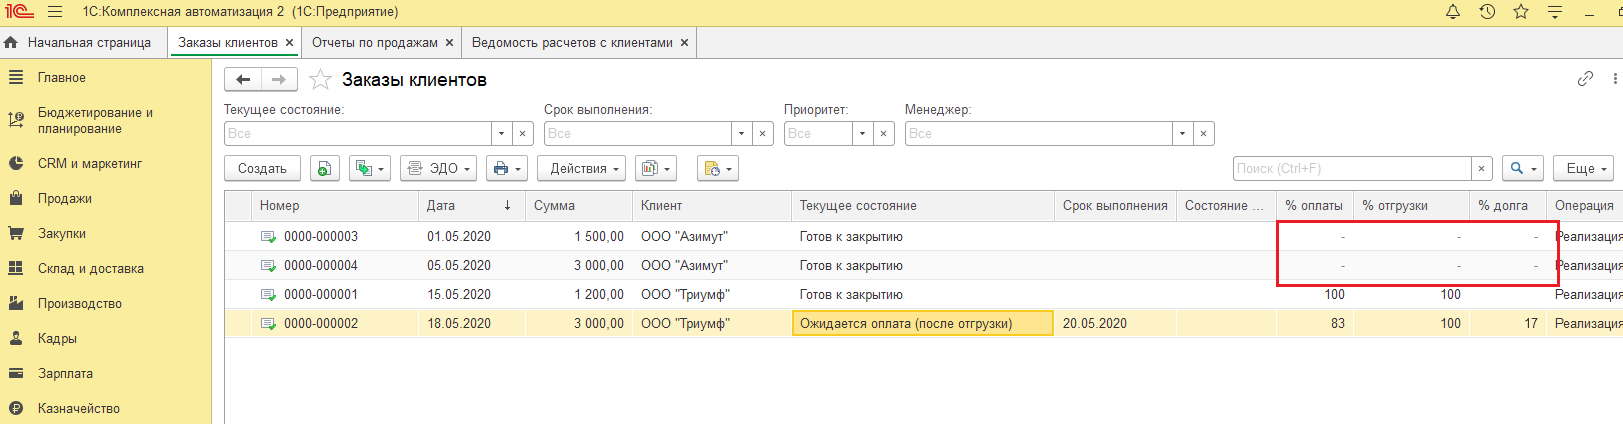Click the Создать button
The height and width of the screenshot is (424, 1623).
click(262, 169)
